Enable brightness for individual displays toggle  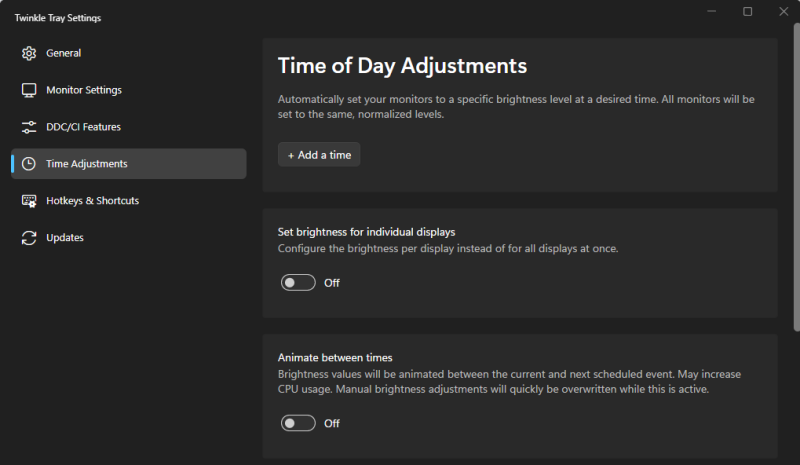(x=298, y=283)
